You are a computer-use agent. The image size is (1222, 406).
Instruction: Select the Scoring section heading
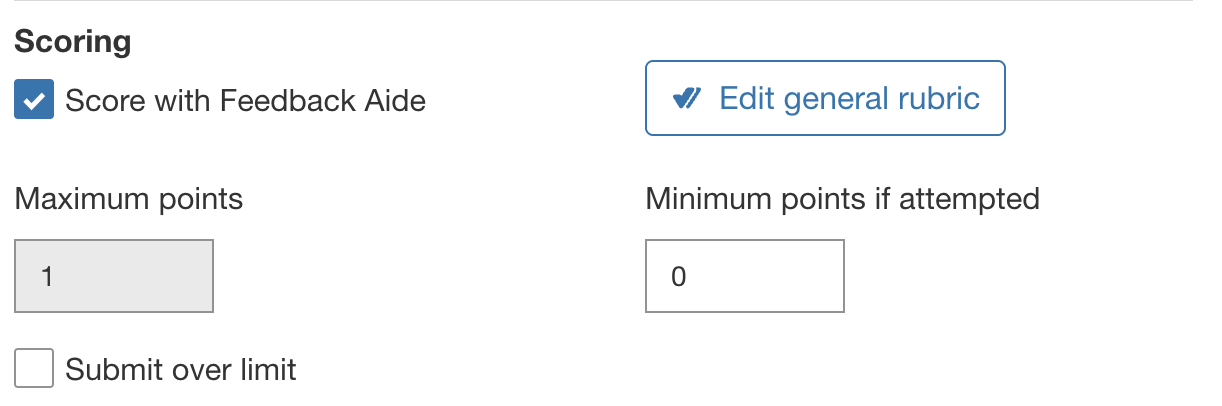point(73,42)
